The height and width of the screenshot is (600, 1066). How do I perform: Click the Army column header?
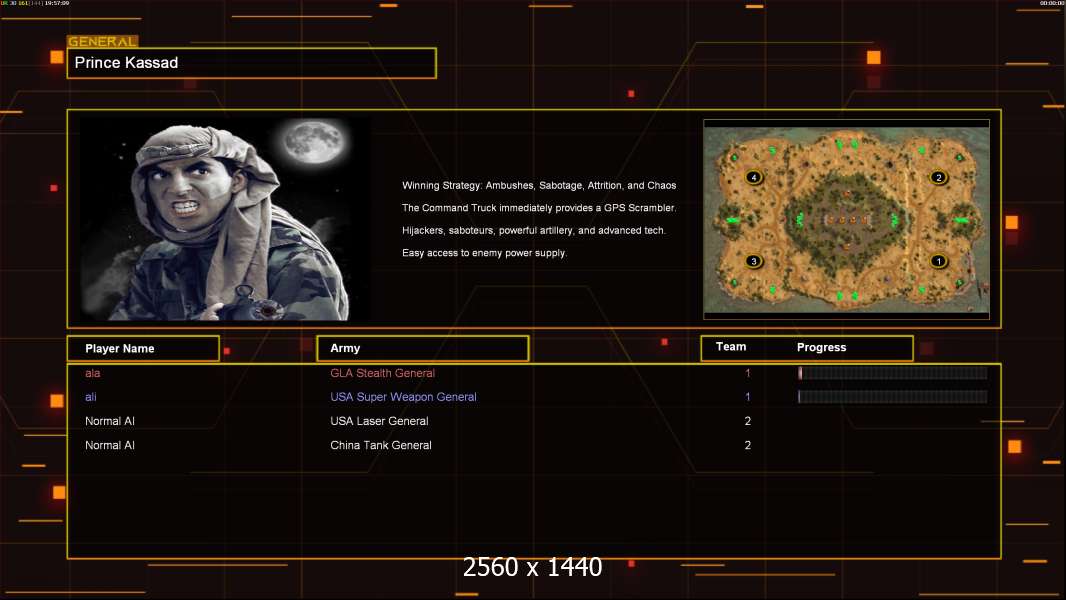pyautogui.click(x=423, y=348)
